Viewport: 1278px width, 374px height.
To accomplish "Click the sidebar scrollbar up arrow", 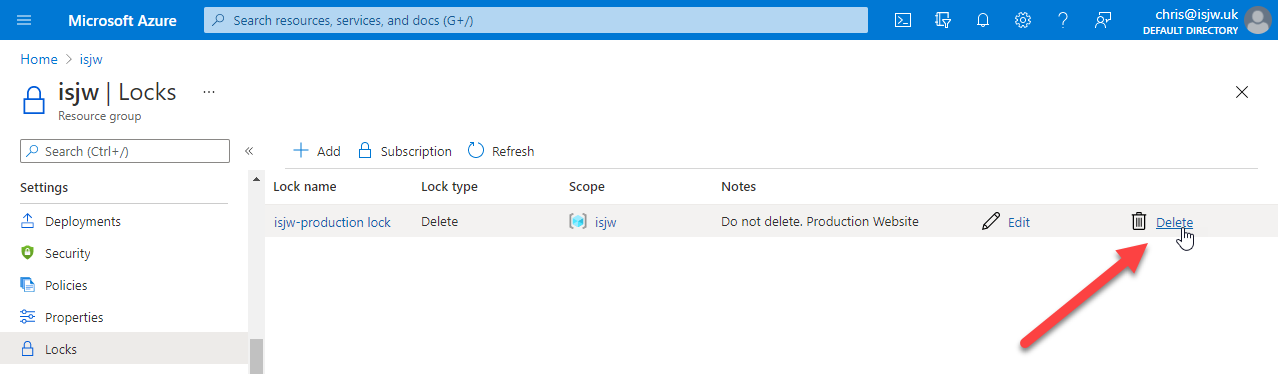I will (256, 180).
